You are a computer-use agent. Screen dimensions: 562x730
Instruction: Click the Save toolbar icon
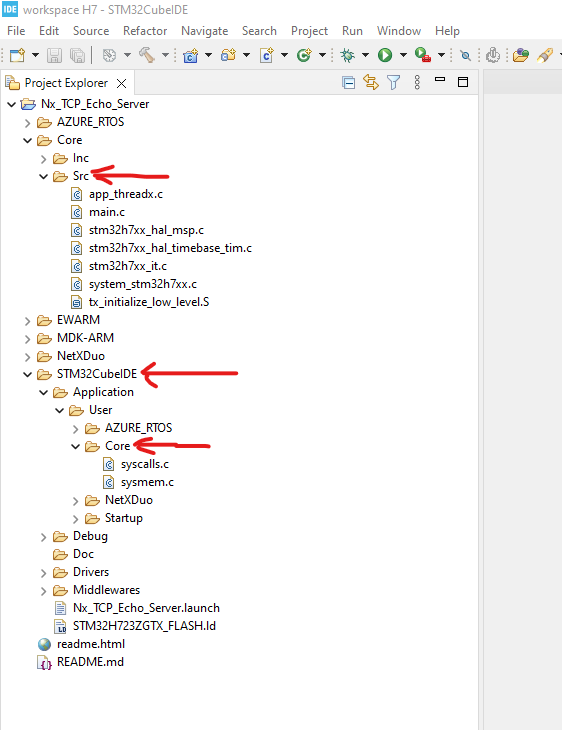54,55
